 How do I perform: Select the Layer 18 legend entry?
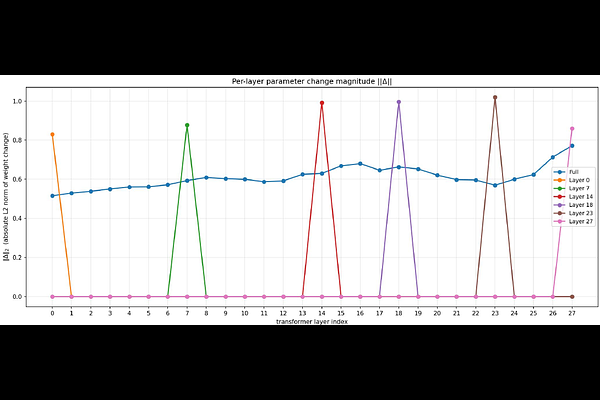click(x=574, y=205)
